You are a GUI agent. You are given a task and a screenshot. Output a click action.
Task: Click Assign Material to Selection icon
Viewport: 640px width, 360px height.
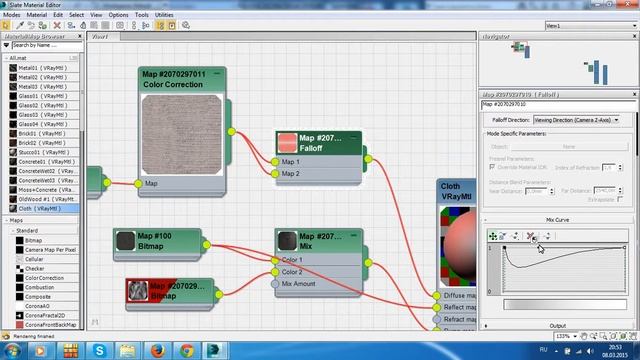coord(42,25)
